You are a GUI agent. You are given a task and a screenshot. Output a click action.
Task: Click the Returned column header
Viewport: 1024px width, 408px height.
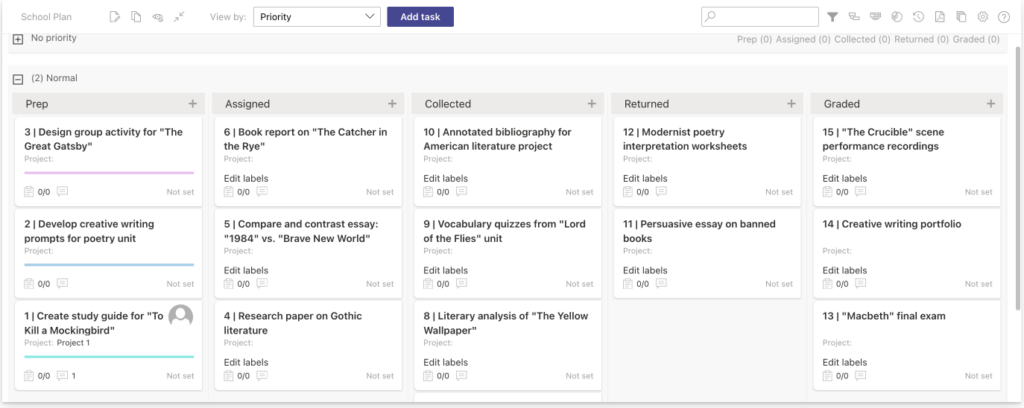707,103
